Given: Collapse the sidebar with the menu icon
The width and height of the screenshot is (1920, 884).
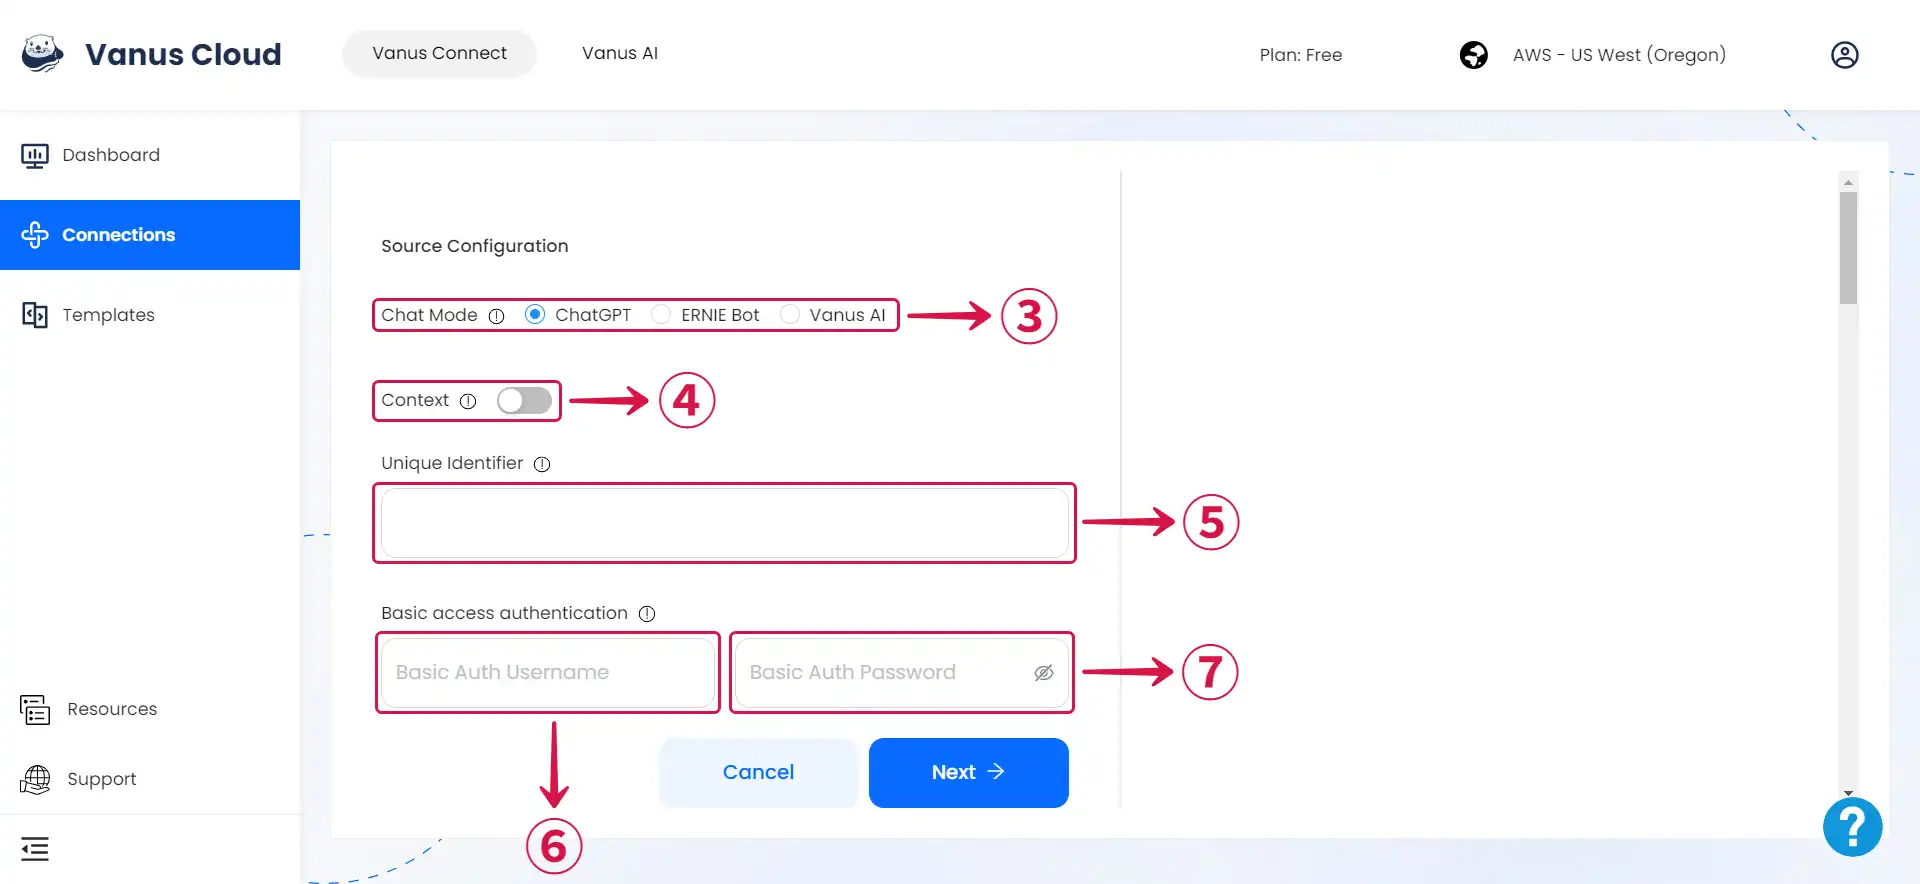Looking at the screenshot, I should (x=35, y=849).
